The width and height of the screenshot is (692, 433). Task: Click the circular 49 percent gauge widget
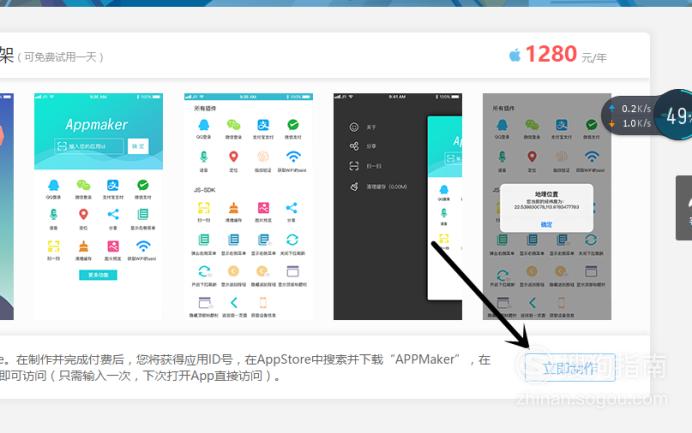click(x=674, y=115)
